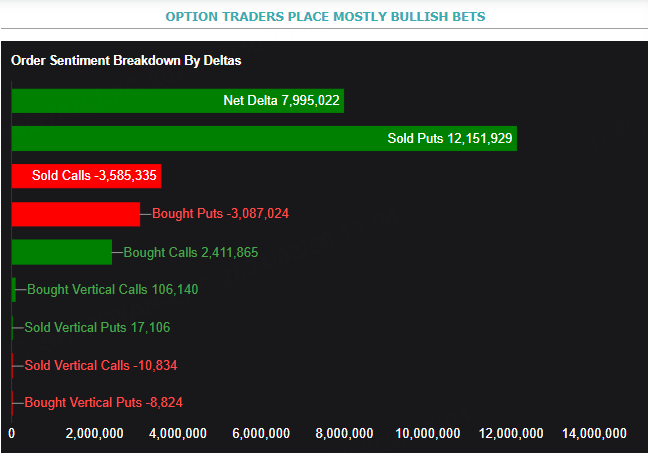Click the Order Sentiment Breakdown By Deltas heading
648x453 pixels.
coord(127,61)
